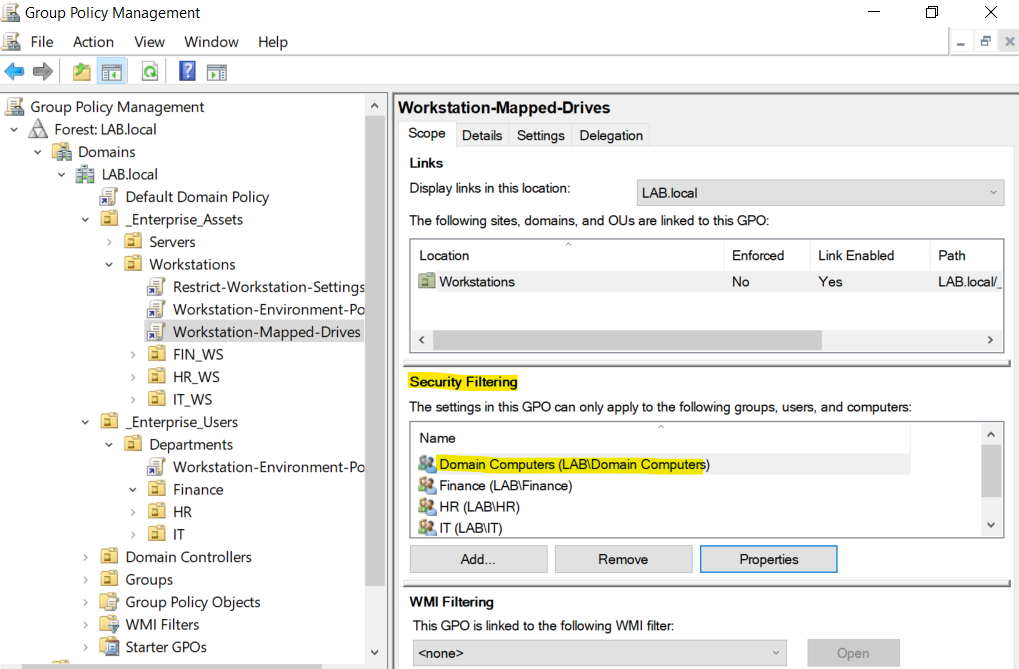
Task: Click the Name column header
Action: [660, 438]
